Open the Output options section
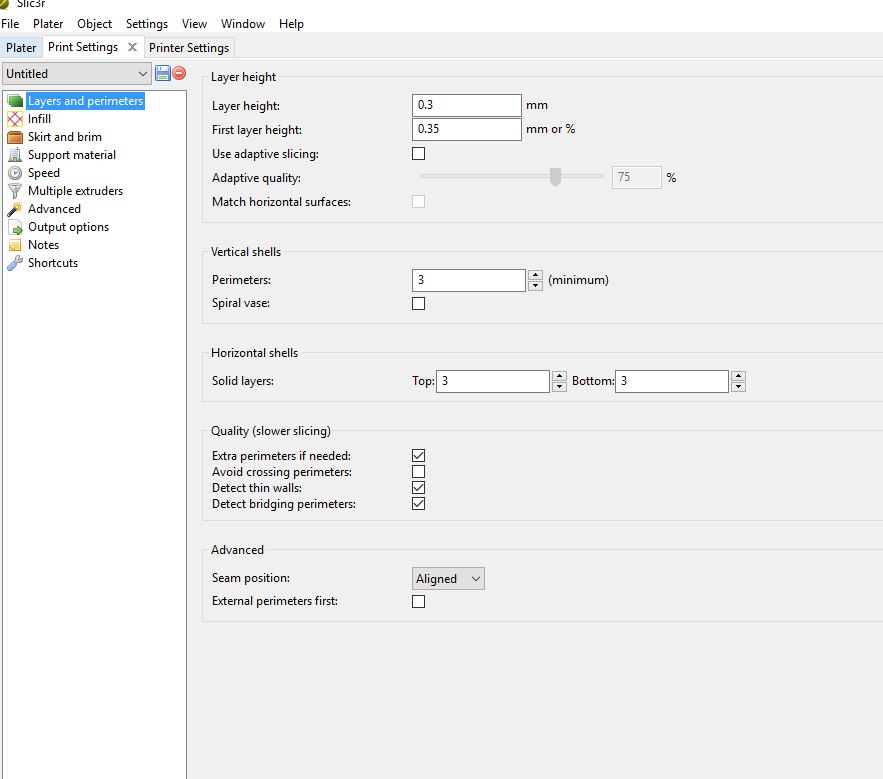 click(x=68, y=227)
